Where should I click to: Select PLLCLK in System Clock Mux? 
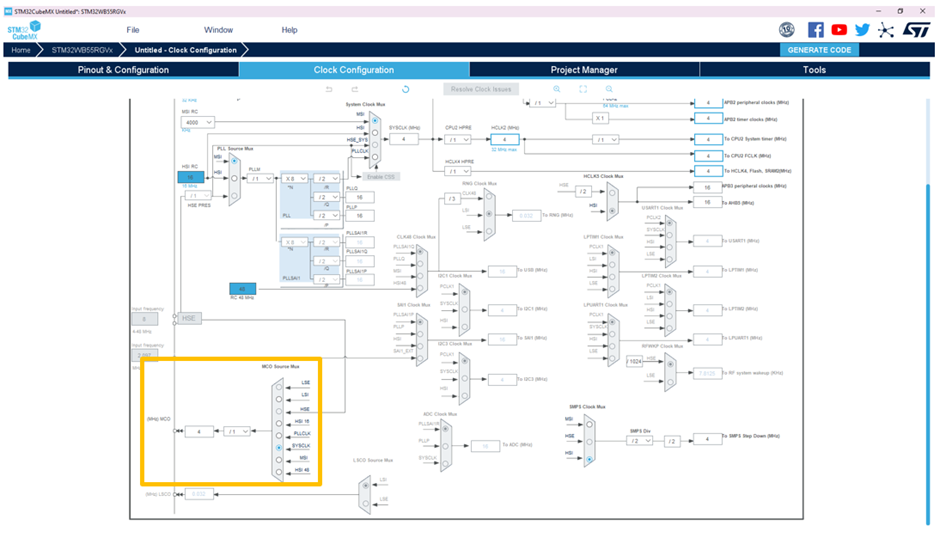coord(375,157)
